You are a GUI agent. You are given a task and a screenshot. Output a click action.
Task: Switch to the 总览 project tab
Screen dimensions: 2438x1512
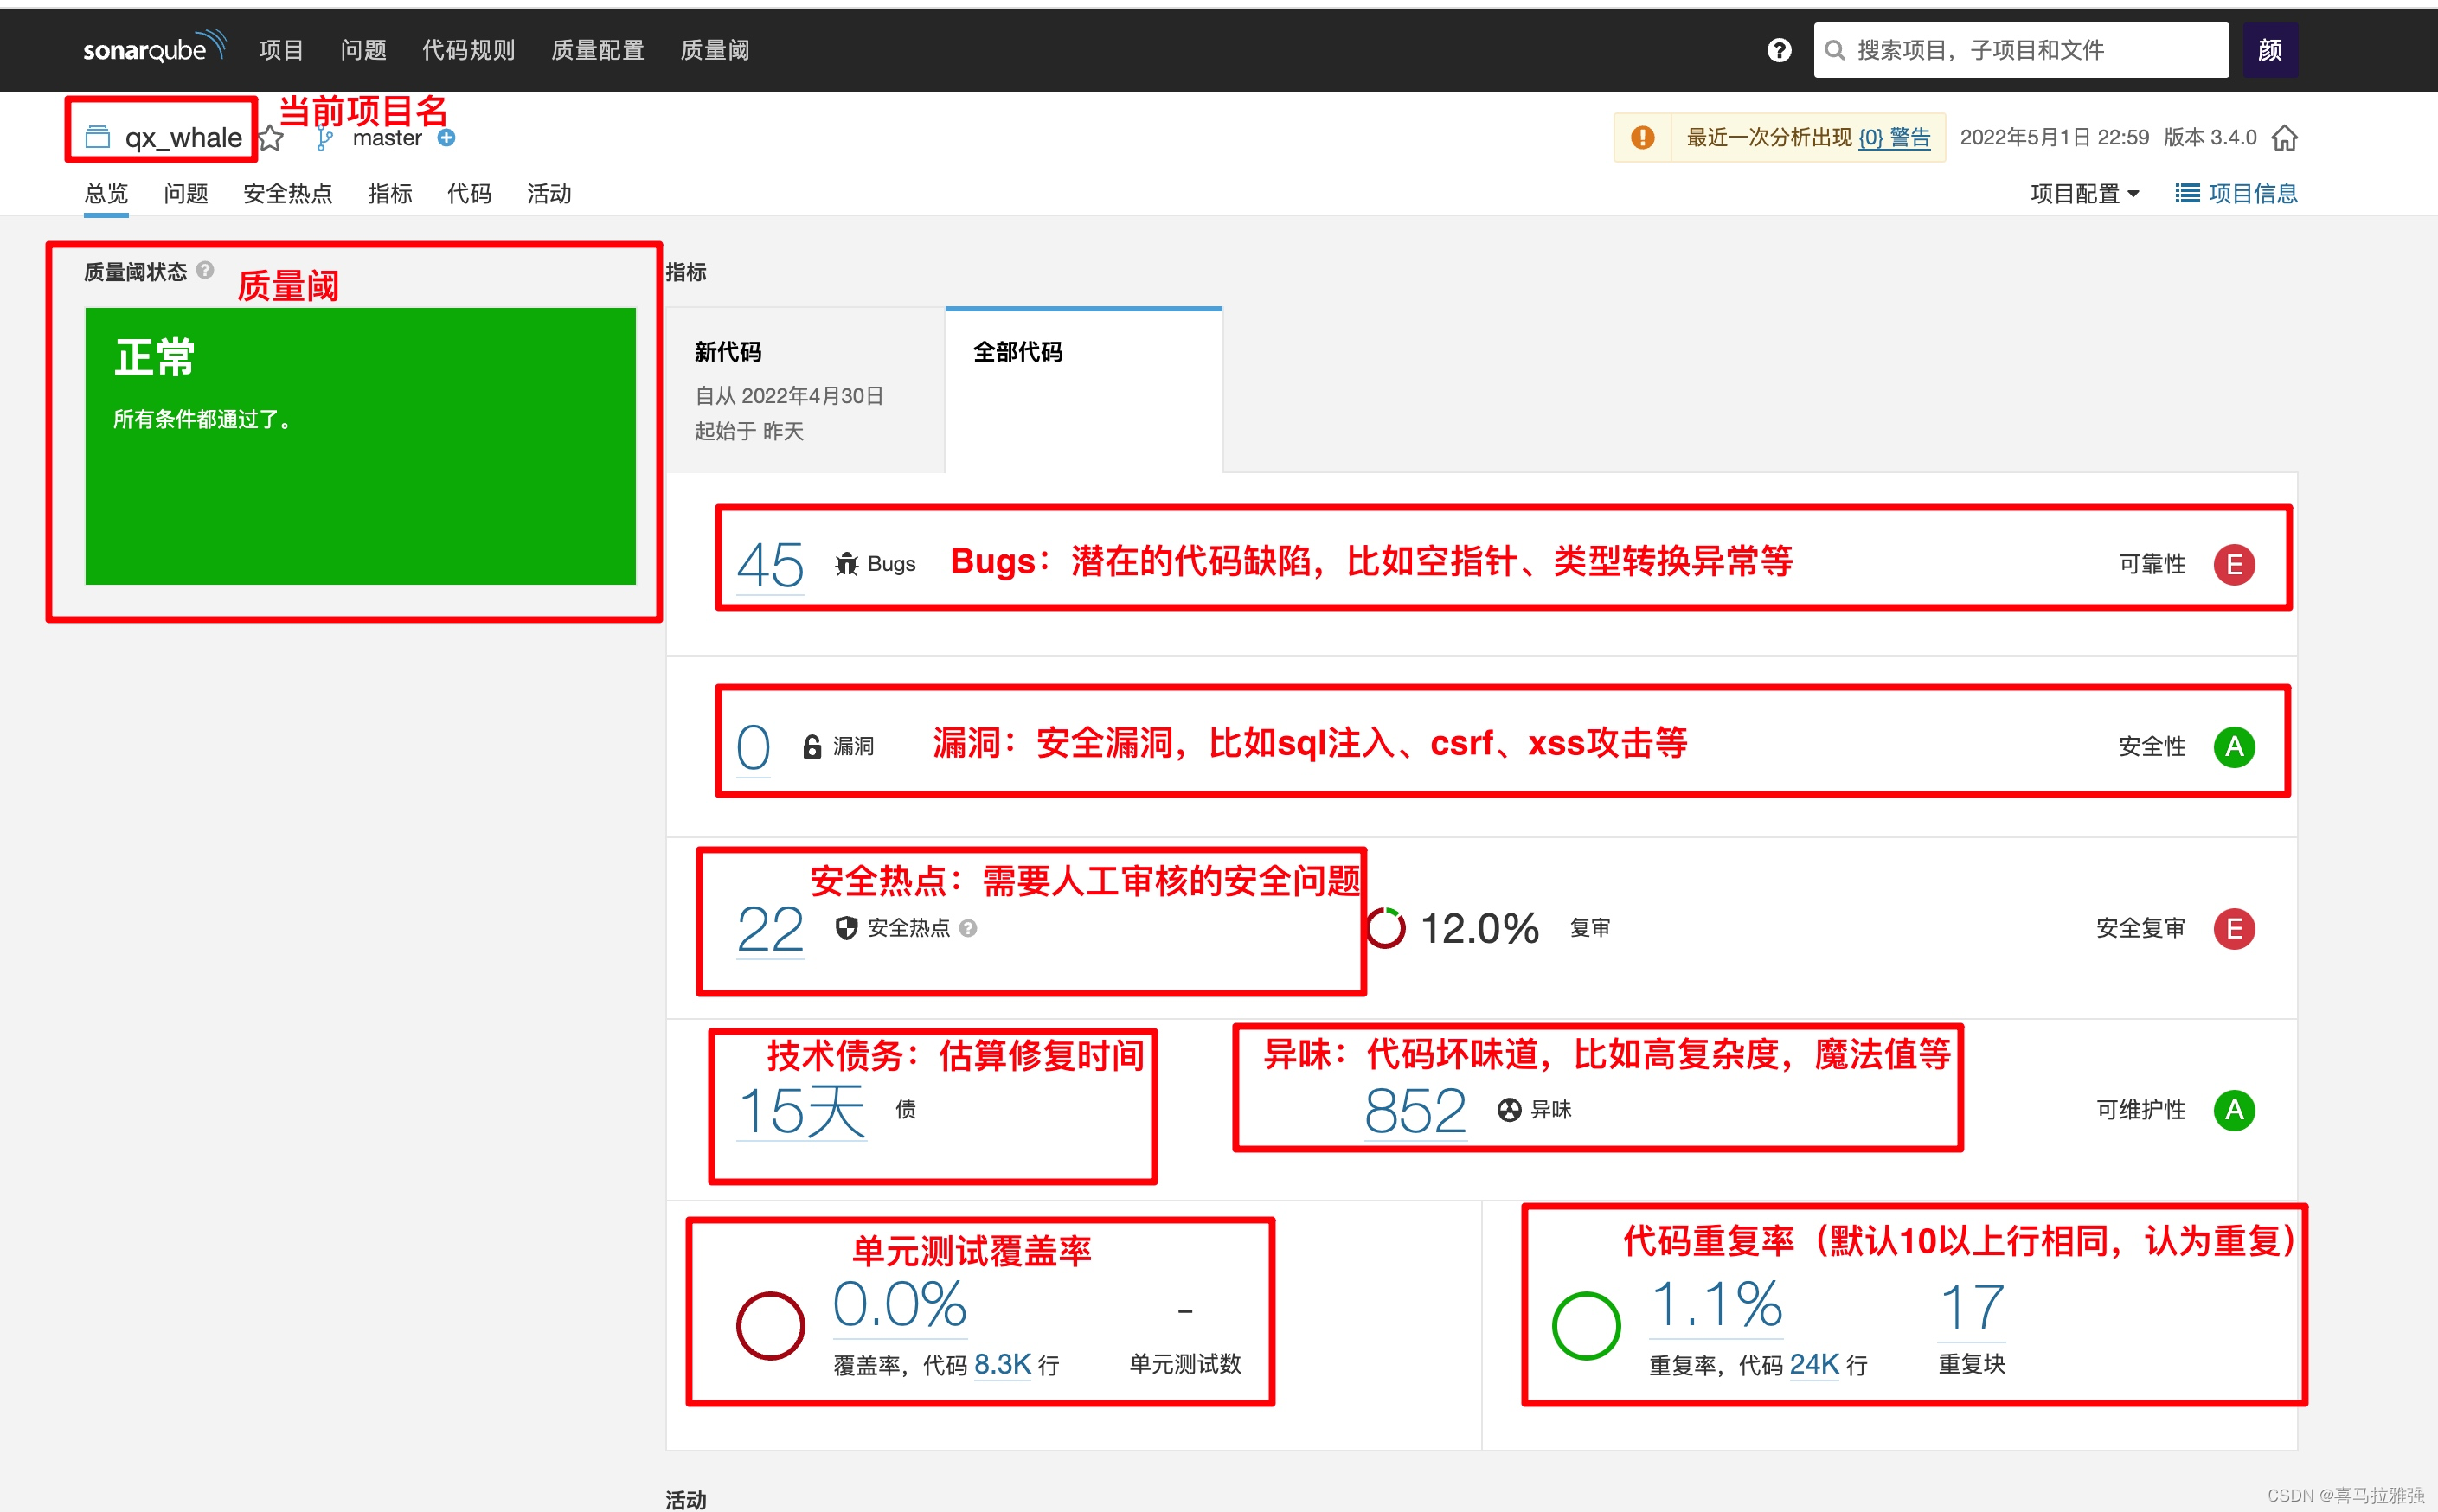point(106,194)
